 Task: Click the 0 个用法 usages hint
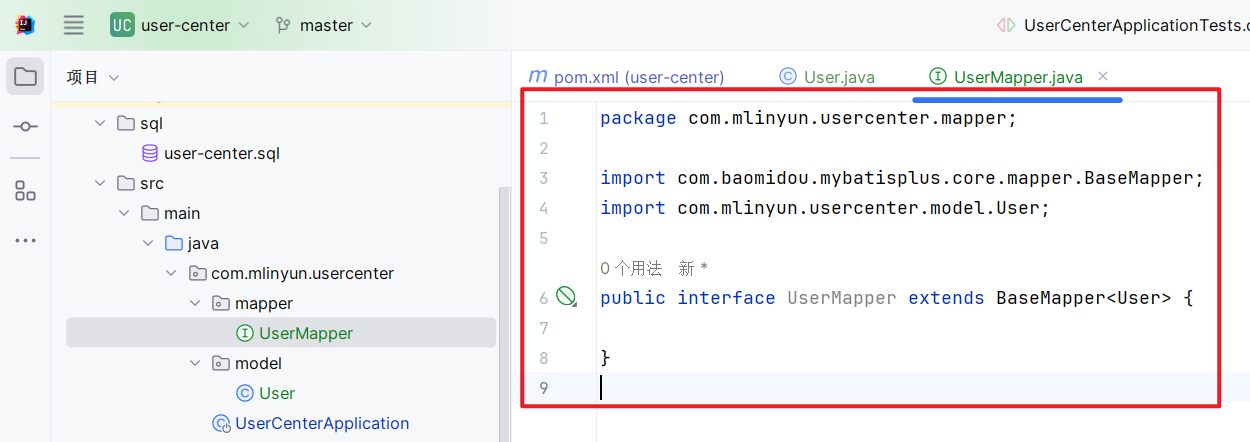point(631,268)
